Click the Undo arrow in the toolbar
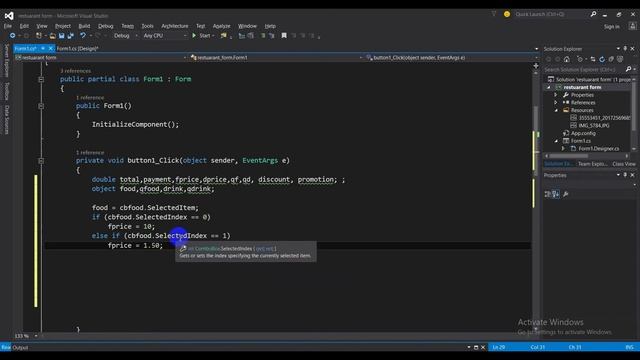The width and height of the screenshot is (640, 360). click(x=83, y=36)
